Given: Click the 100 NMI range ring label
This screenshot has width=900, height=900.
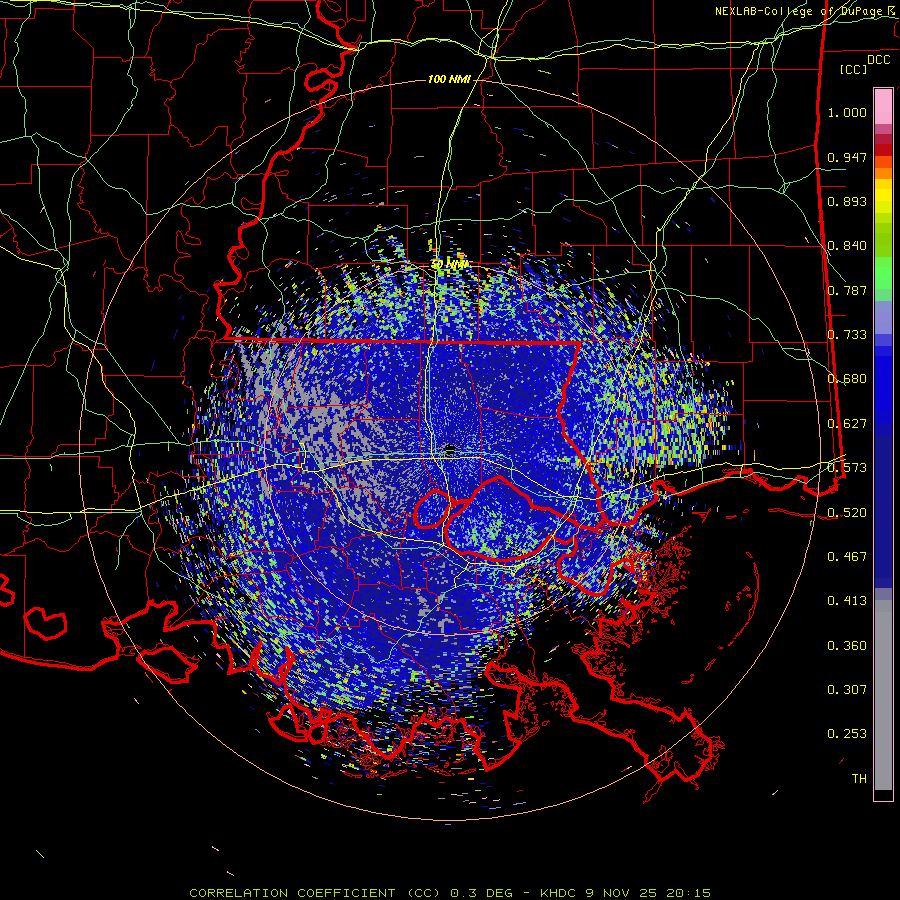Looking at the screenshot, I should point(449,79).
